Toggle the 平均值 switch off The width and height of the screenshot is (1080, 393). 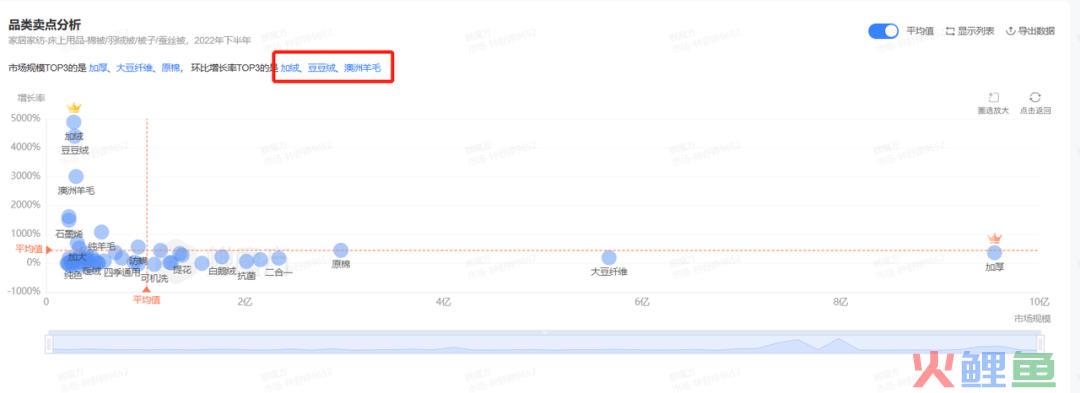[883, 31]
